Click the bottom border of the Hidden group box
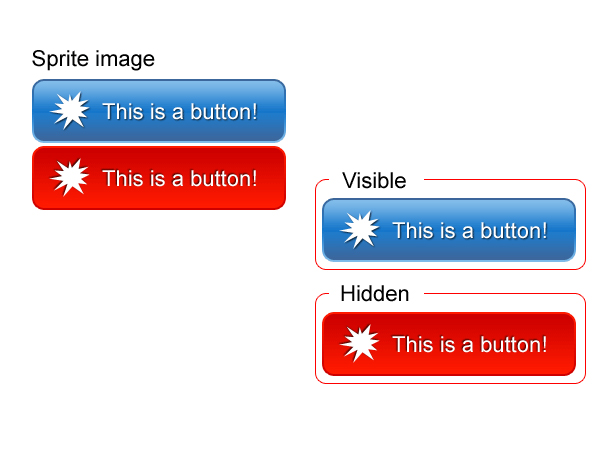Screen dimensions: 615x460 pyautogui.click(x=450, y=383)
